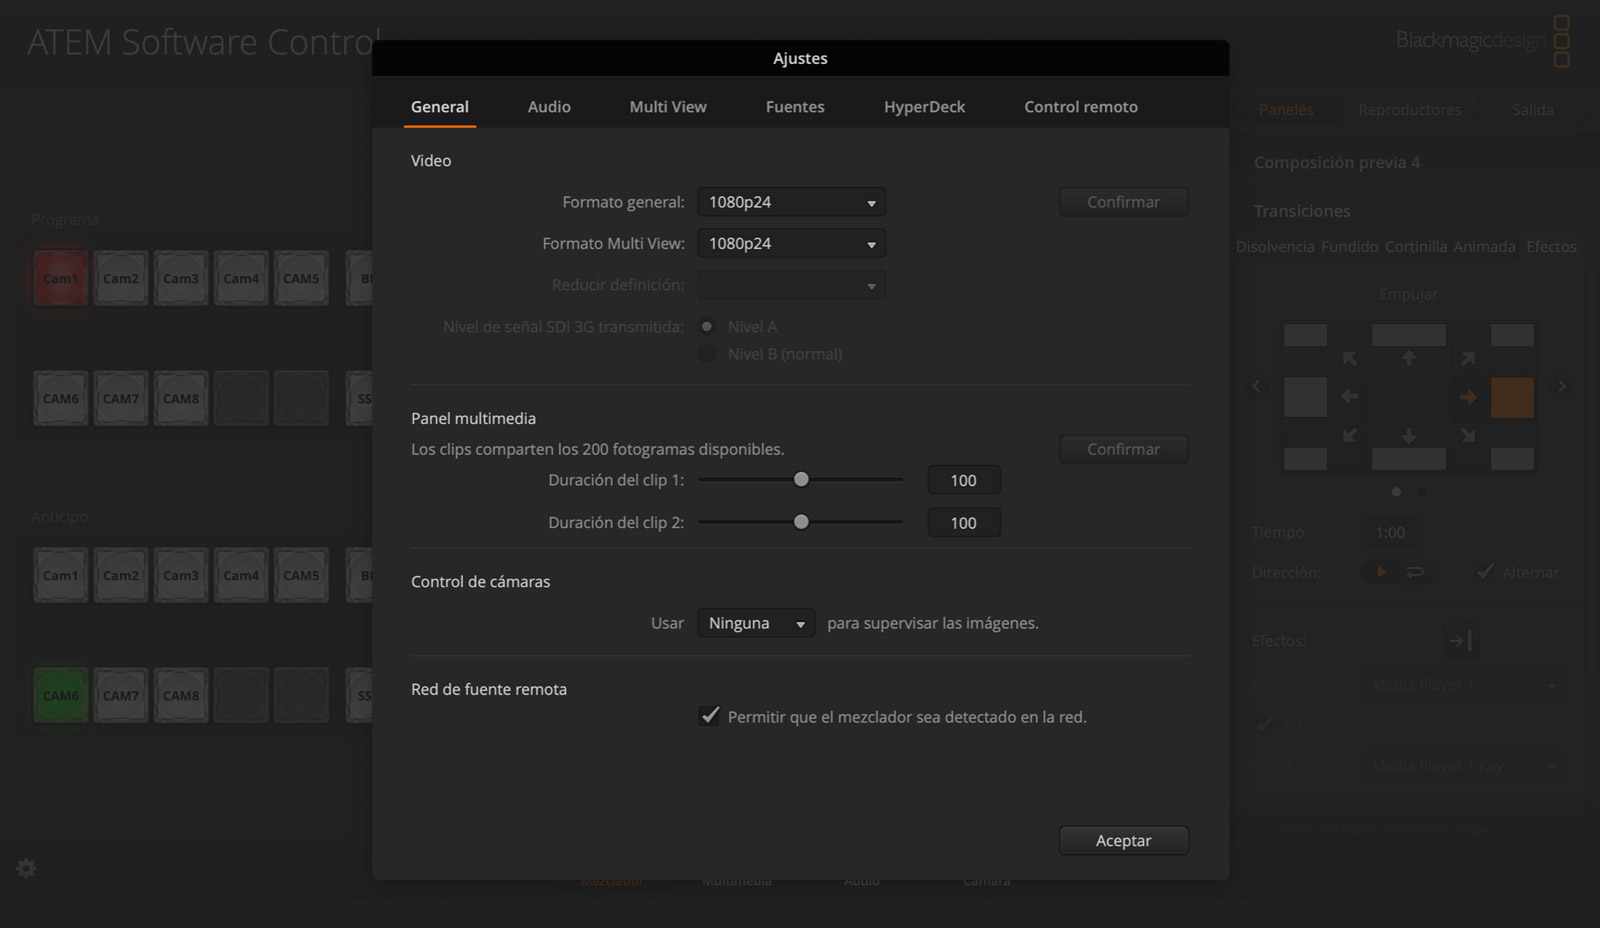
Task: Select Cam3 on Programa bus
Action: click(181, 279)
